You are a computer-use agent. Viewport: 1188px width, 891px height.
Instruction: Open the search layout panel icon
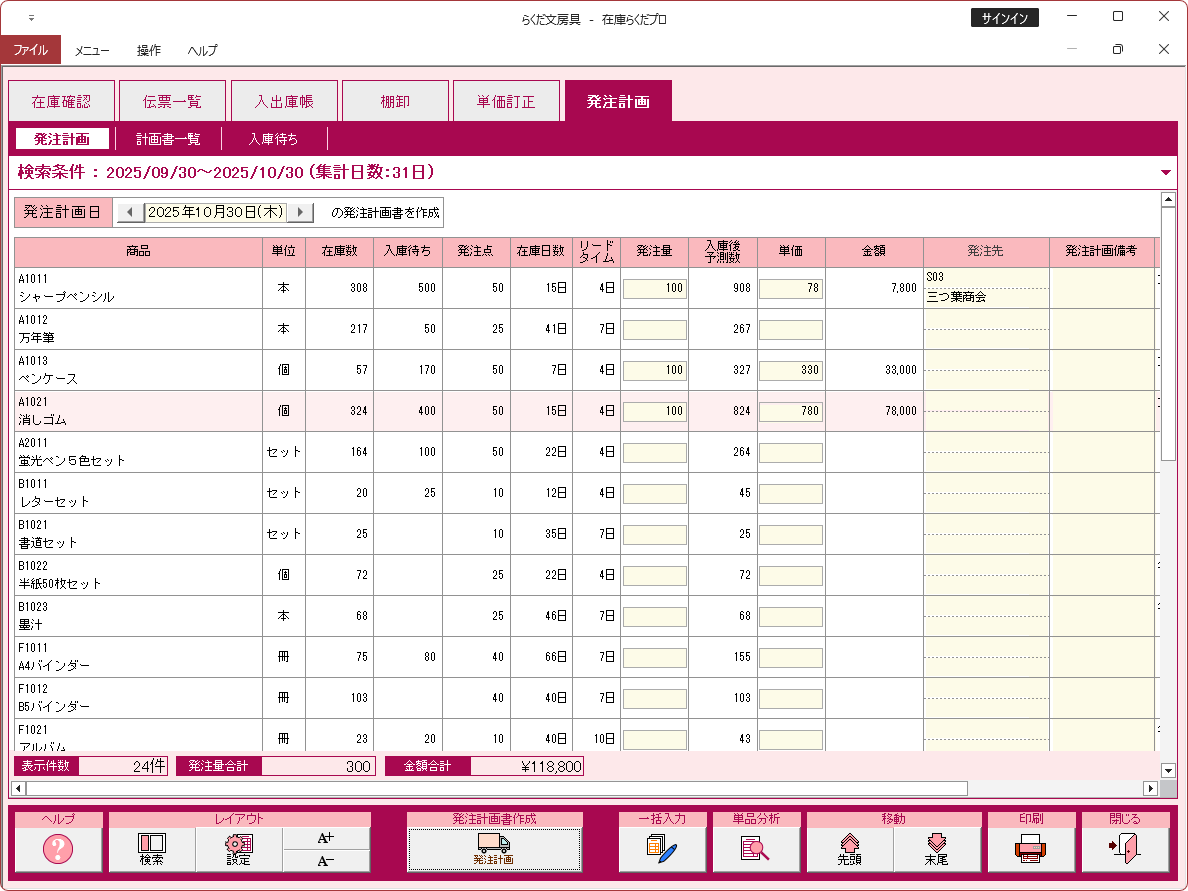click(152, 849)
